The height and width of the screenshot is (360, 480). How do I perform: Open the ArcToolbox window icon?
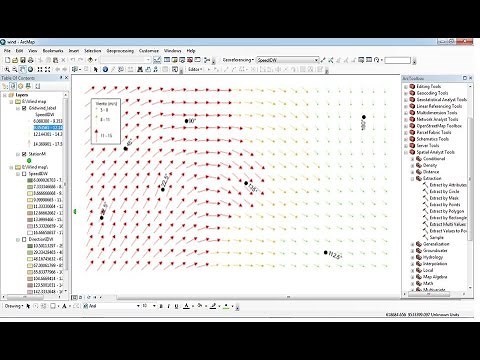190,60
